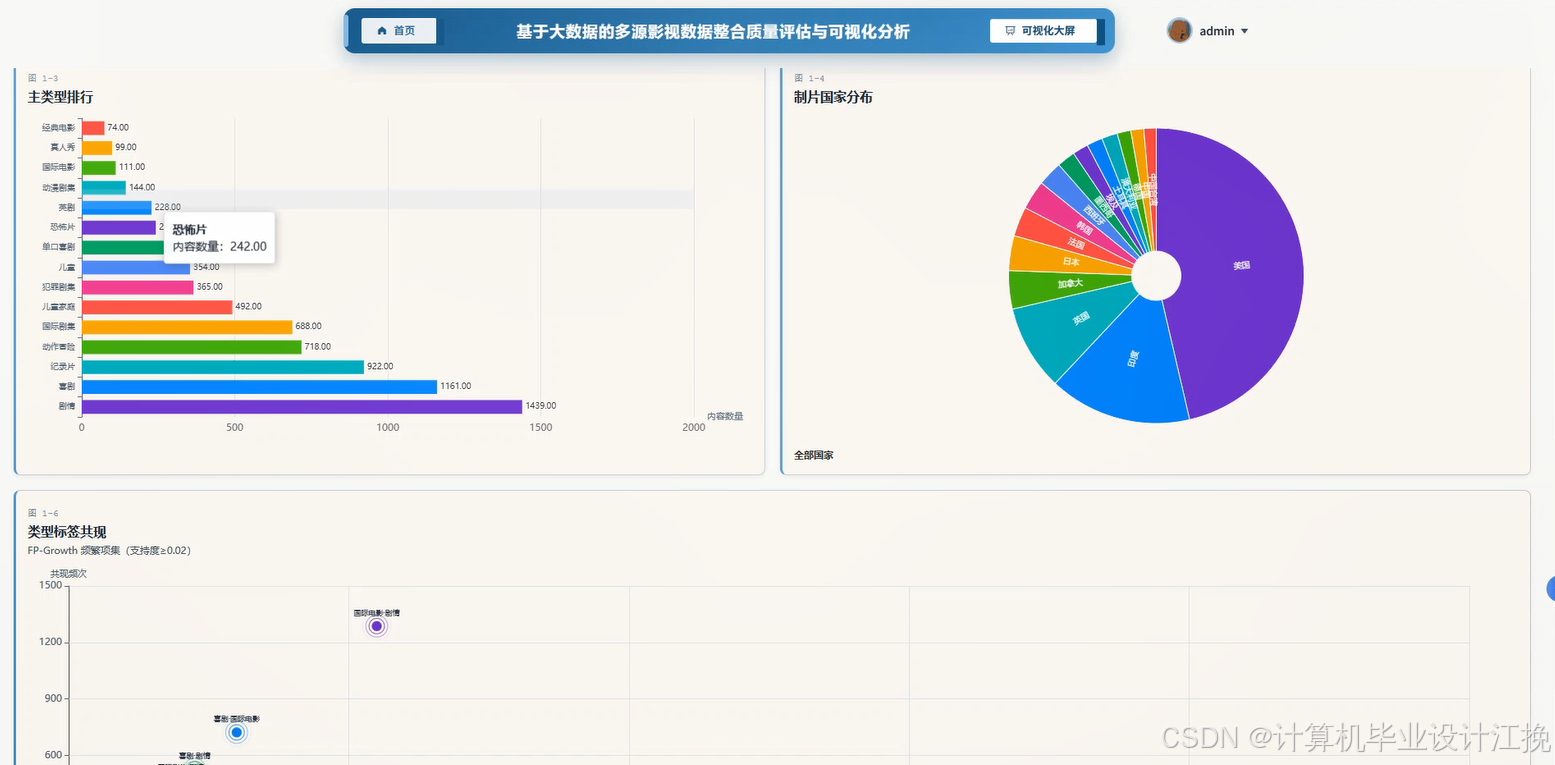The image size is (1555, 765).
Task: Select the 动漫剧集 bar showing 144.00
Action: pyautogui.click(x=104, y=187)
